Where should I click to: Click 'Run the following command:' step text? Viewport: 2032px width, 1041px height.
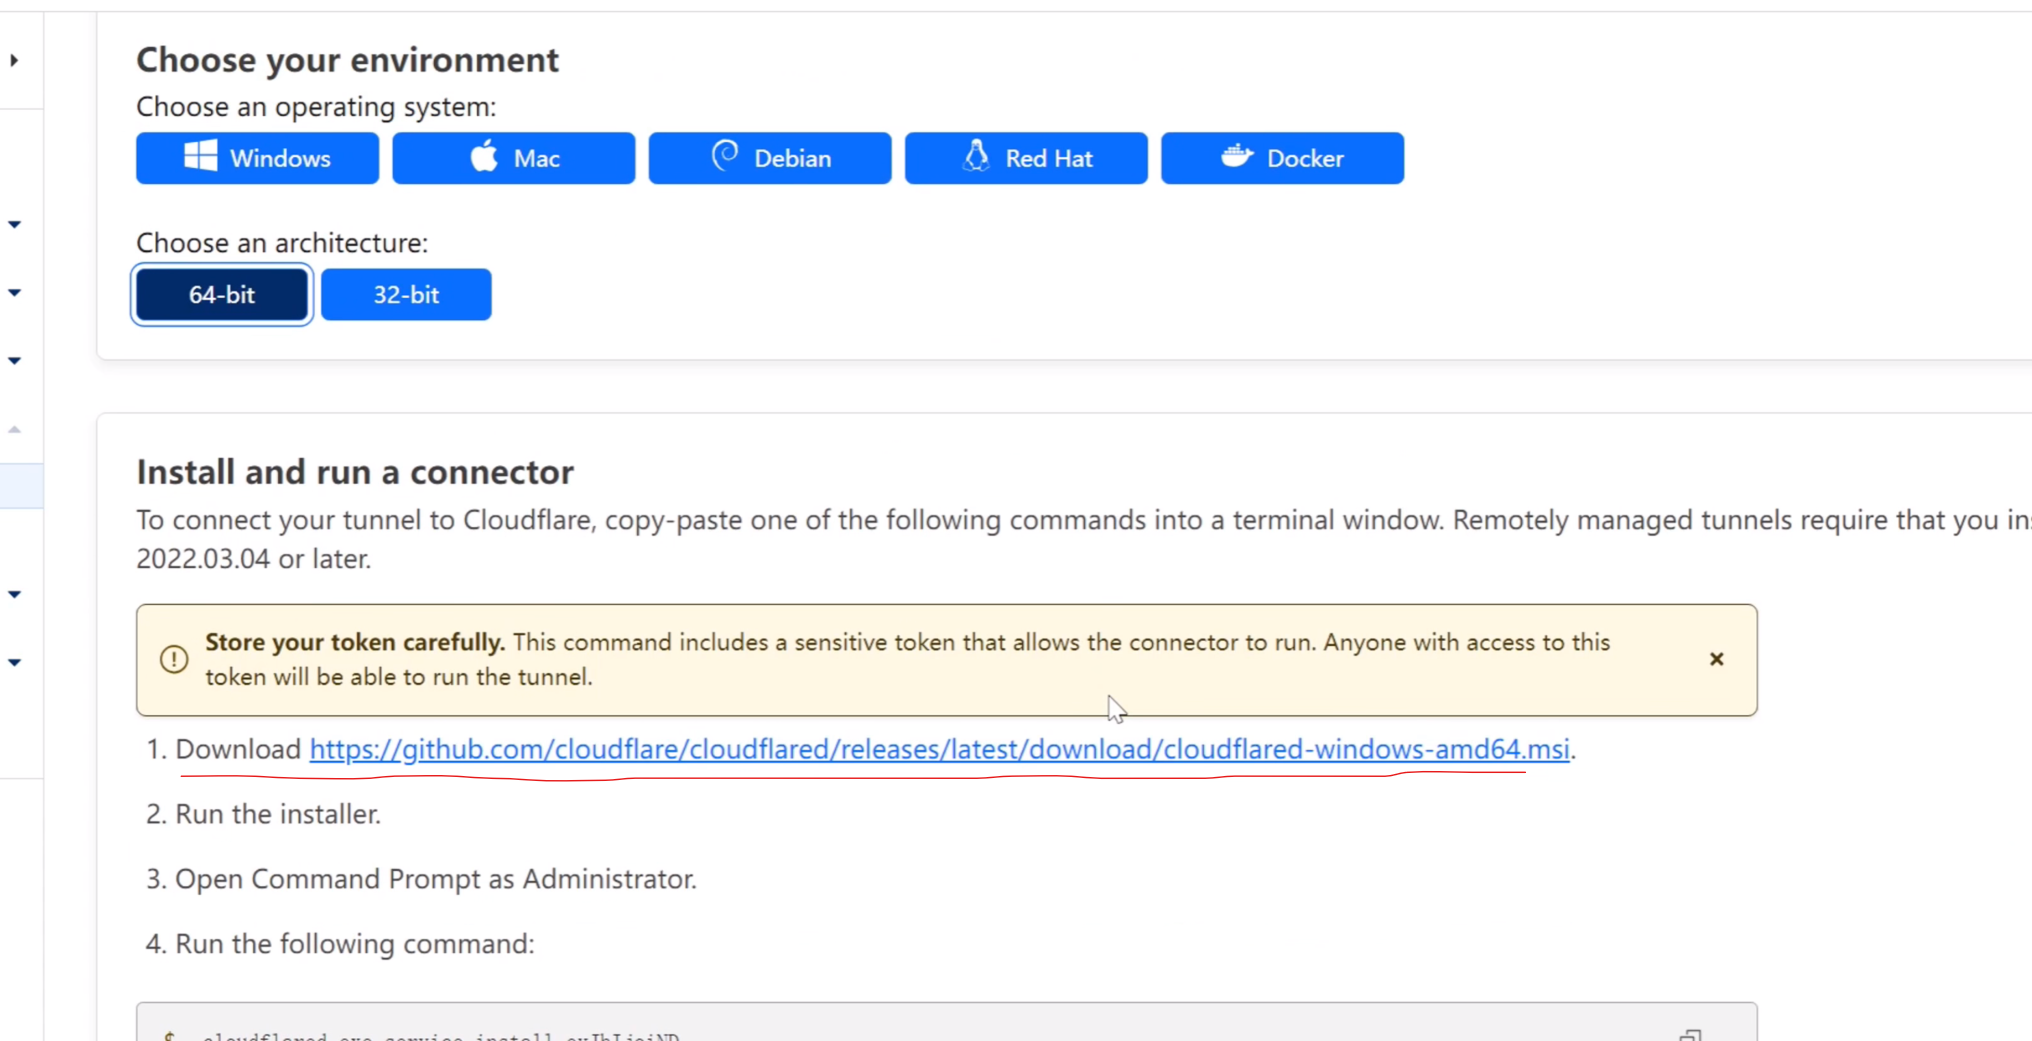pyautogui.click(x=355, y=944)
